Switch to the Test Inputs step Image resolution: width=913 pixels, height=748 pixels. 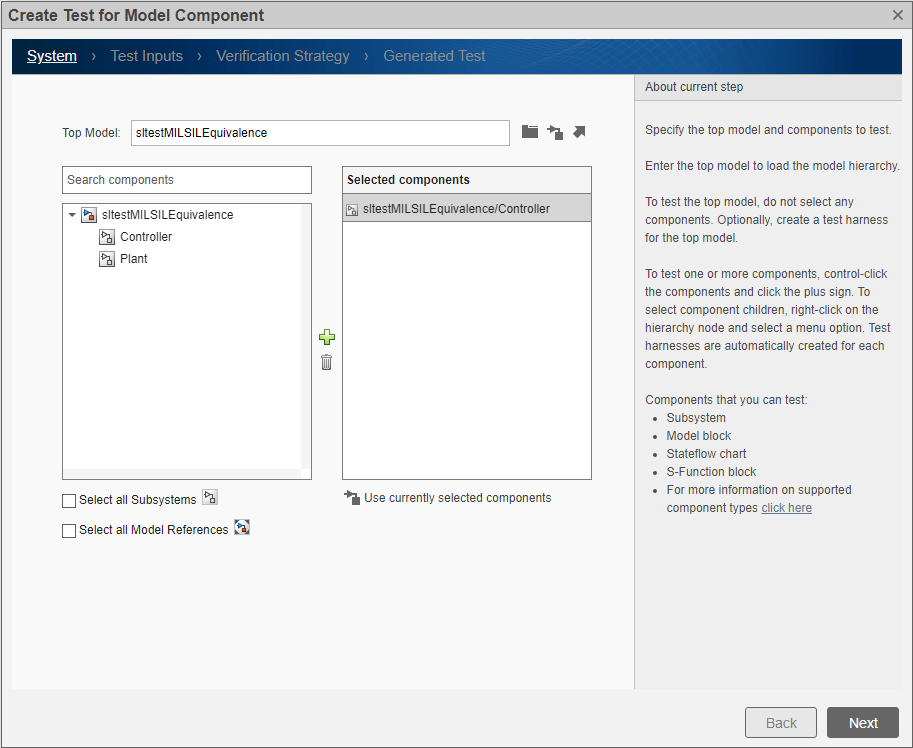[x=146, y=56]
